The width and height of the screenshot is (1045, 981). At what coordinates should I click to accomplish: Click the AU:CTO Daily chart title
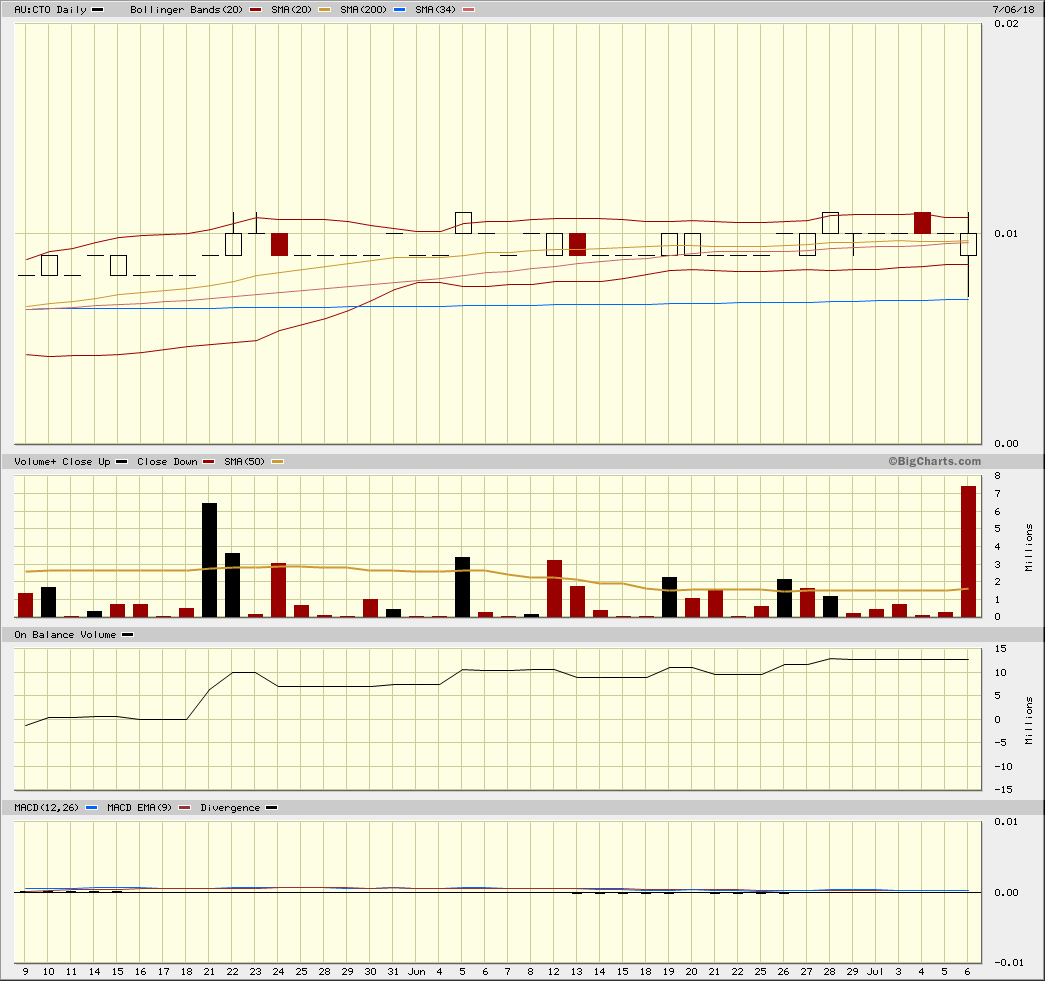pos(51,10)
